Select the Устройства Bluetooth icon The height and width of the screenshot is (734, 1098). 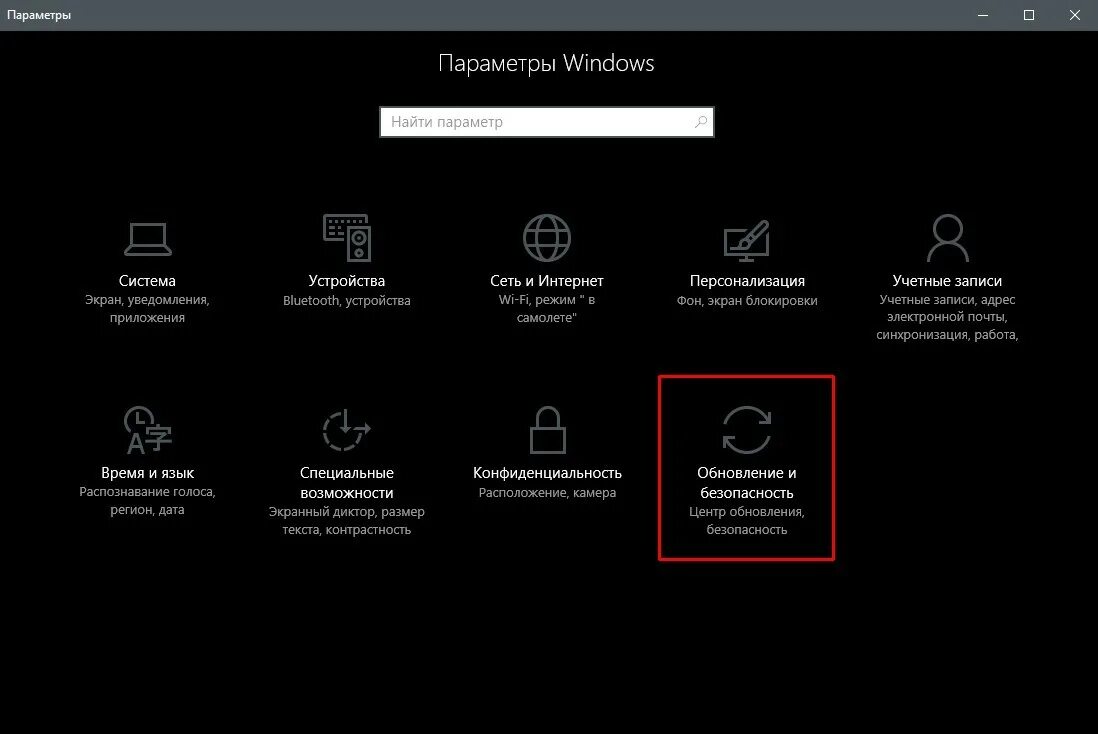[347, 238]
